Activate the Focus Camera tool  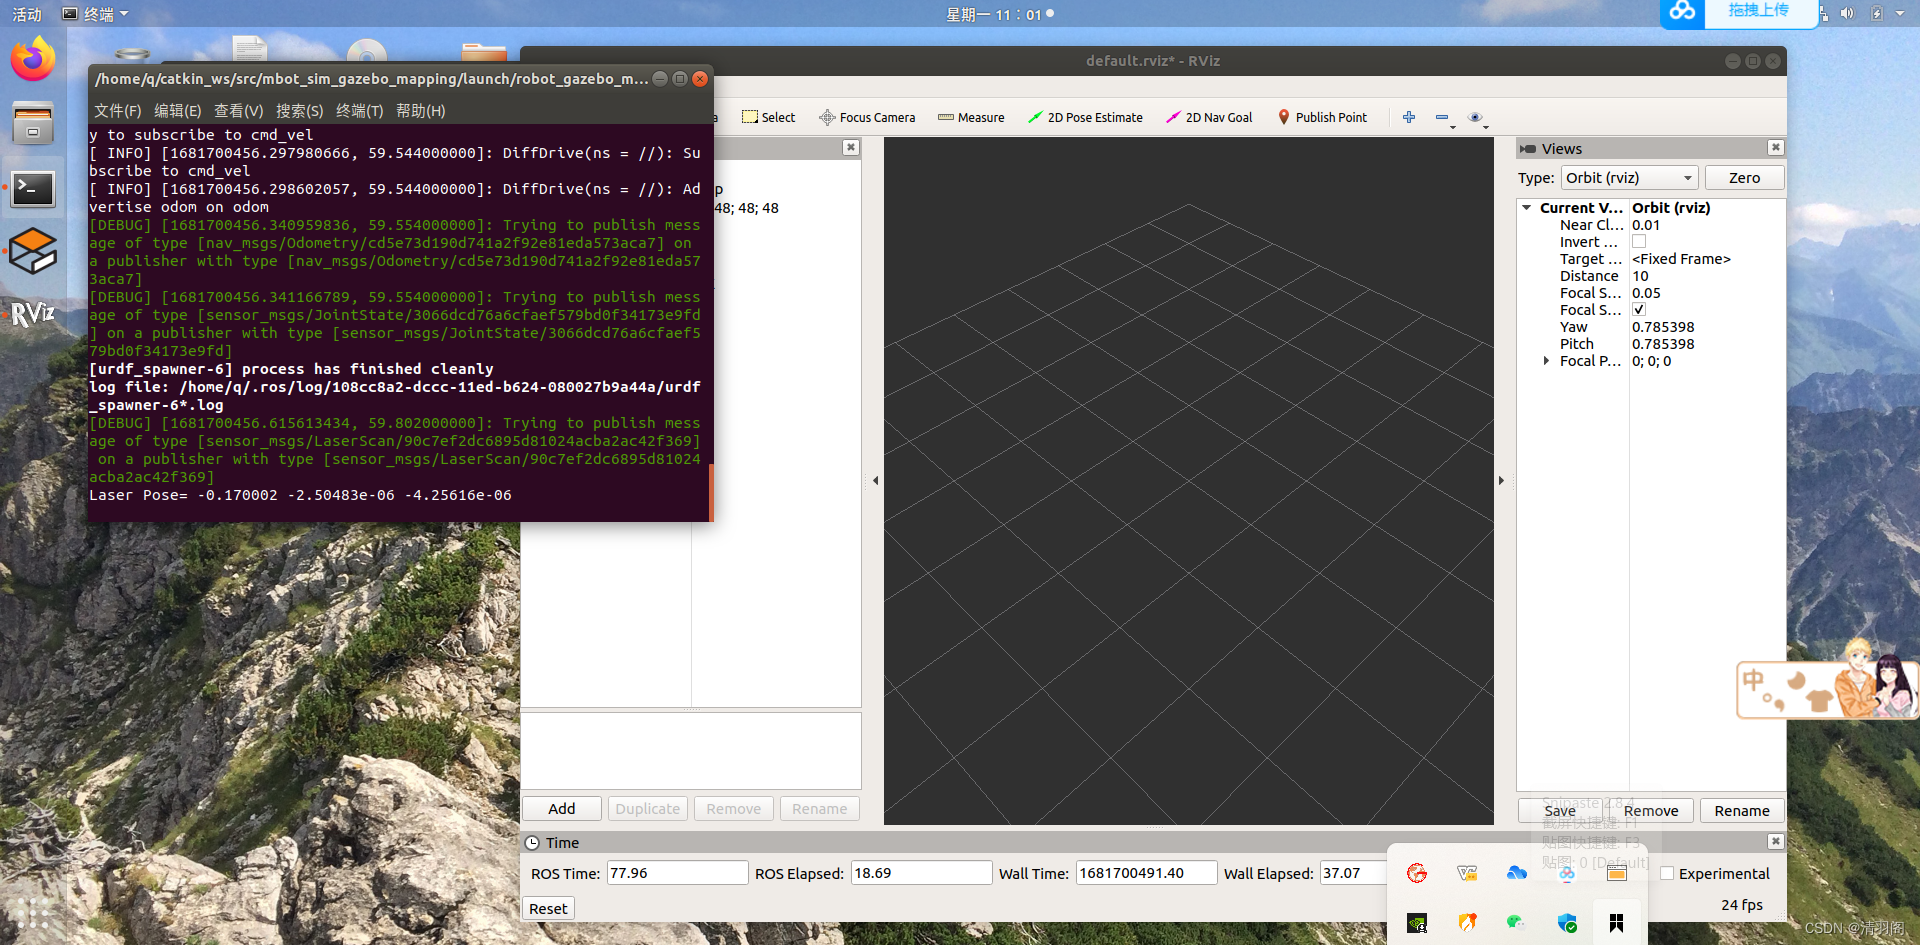[866, 117]
